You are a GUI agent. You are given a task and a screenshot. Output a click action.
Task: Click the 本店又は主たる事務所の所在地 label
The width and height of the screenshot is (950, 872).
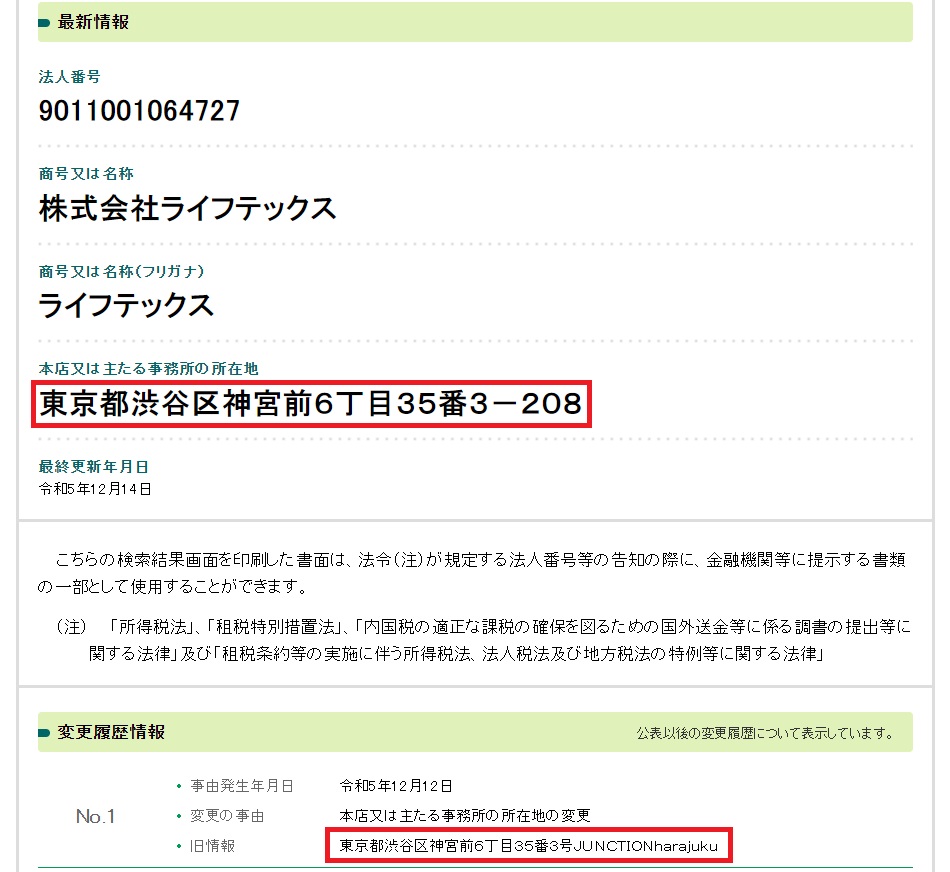(x=148, y=368)
